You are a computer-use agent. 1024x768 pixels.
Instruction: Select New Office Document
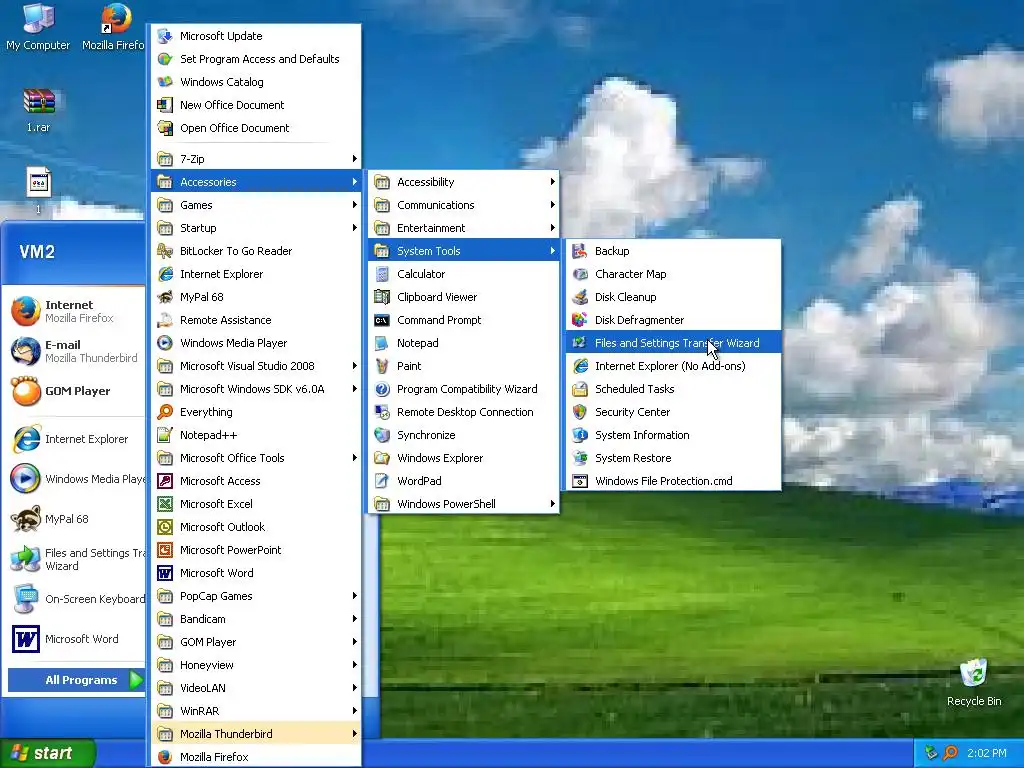(x=256, y=104)
